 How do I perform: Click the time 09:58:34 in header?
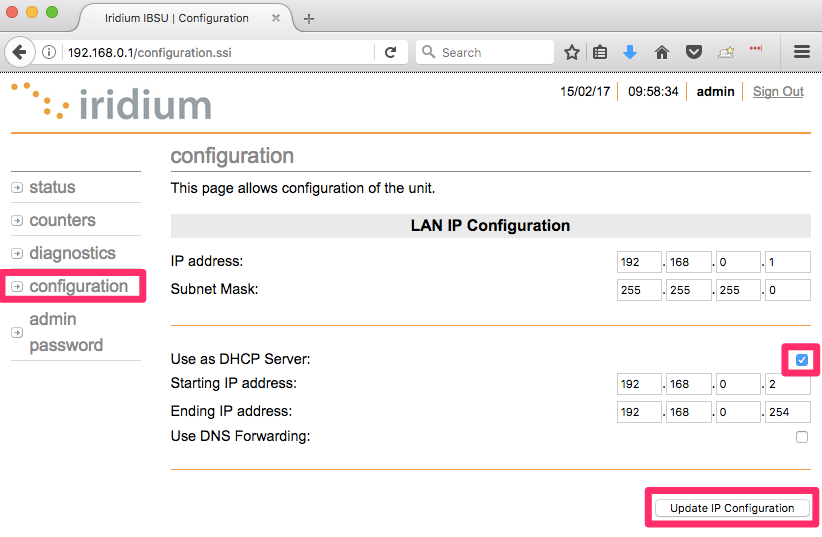[653, 92]
